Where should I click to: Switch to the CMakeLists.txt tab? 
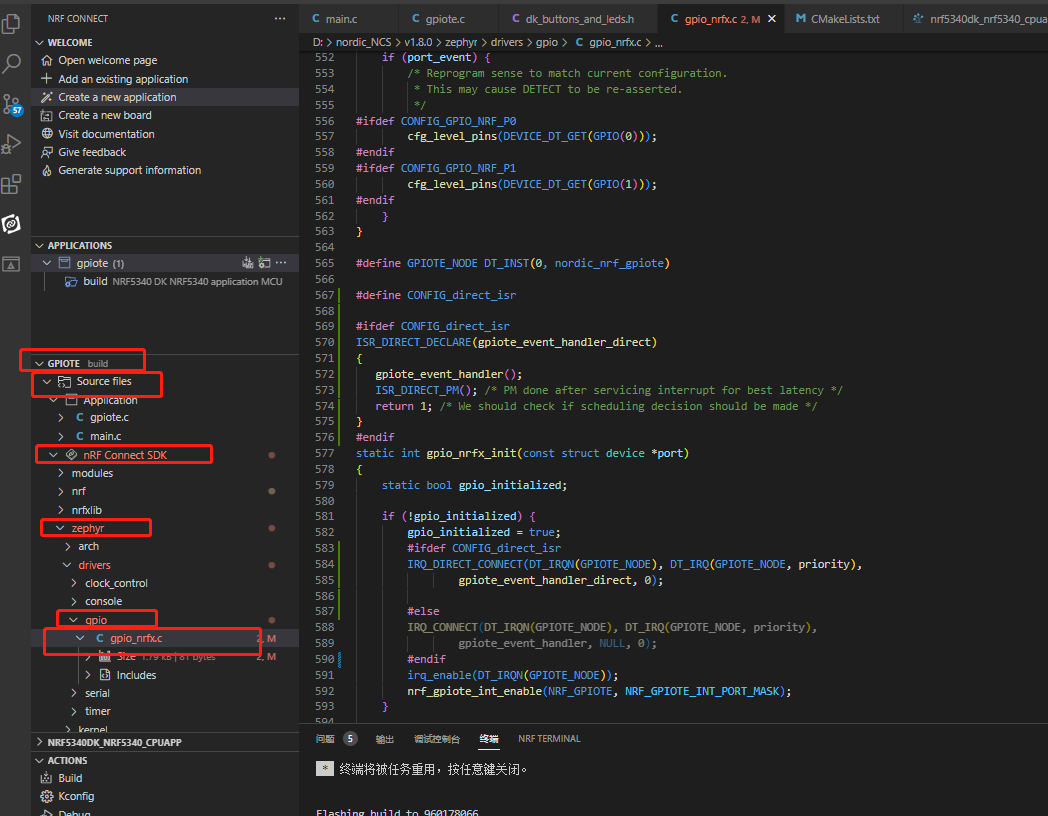pos(844,19)
